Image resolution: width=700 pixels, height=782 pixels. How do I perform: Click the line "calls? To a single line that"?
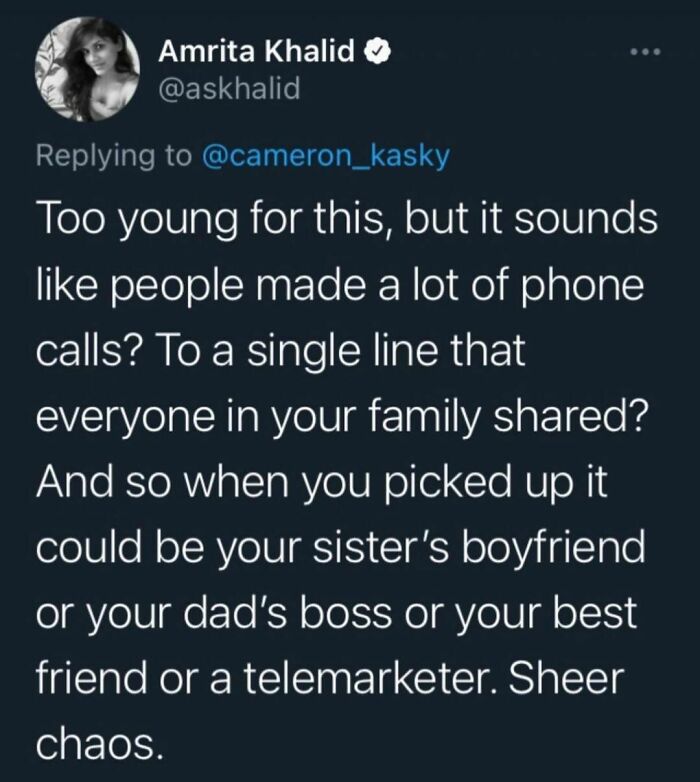coord(281,349)
